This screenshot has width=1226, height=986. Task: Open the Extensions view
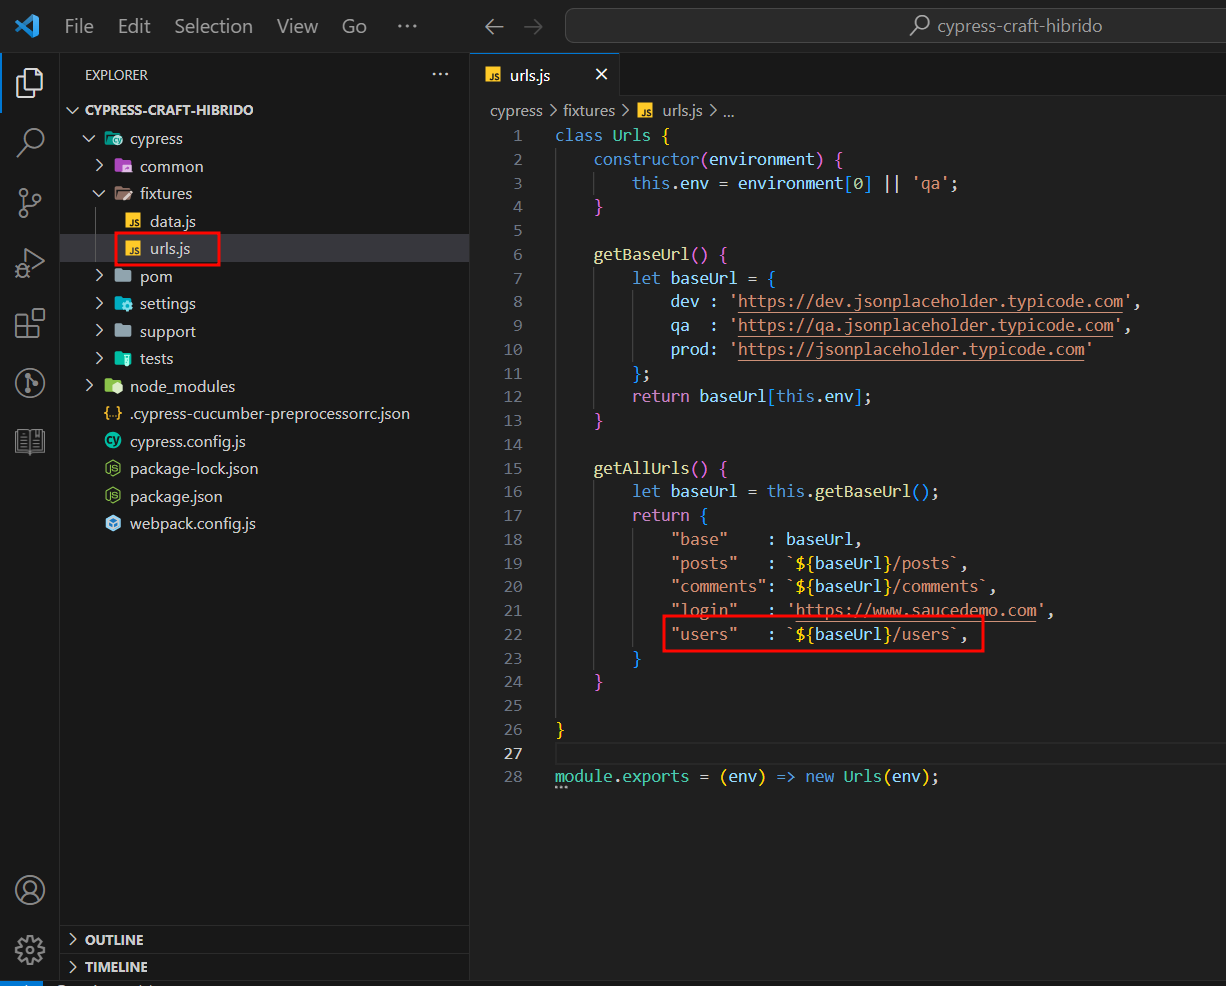pos(30,323)
